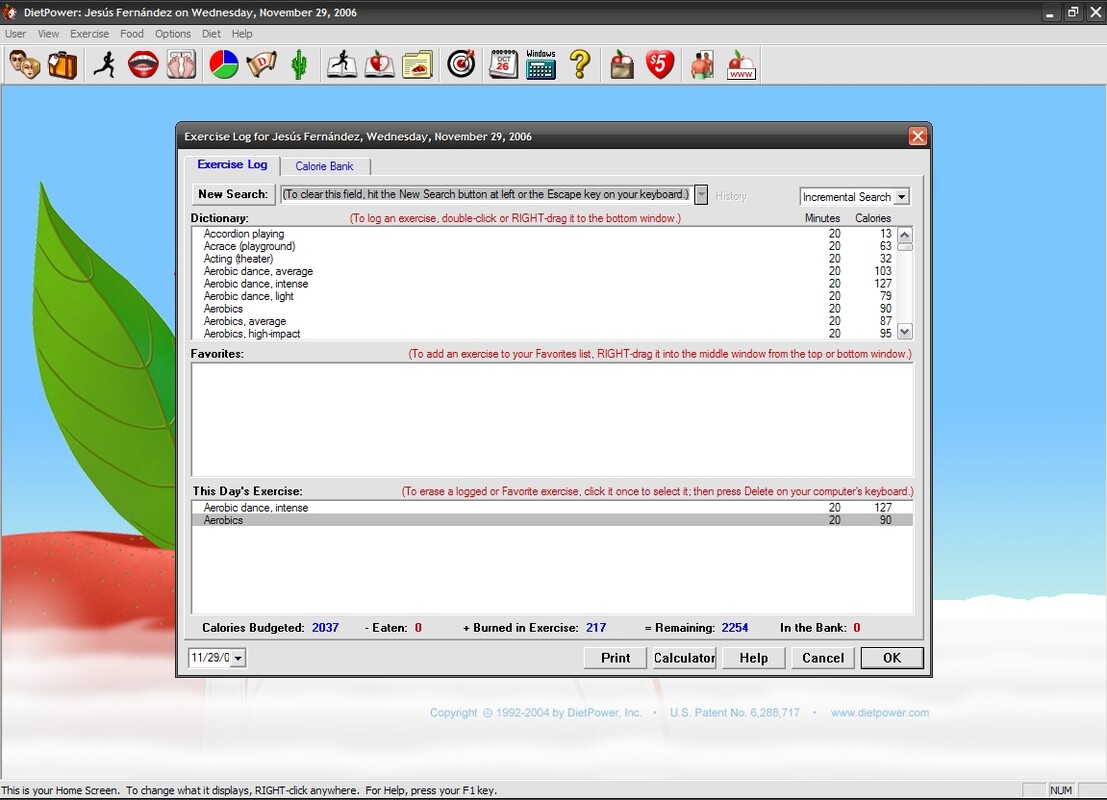Click the apple in grocery bag icon
The height and width of the screenshot is (800, 1107).
(x=622, y=65)
